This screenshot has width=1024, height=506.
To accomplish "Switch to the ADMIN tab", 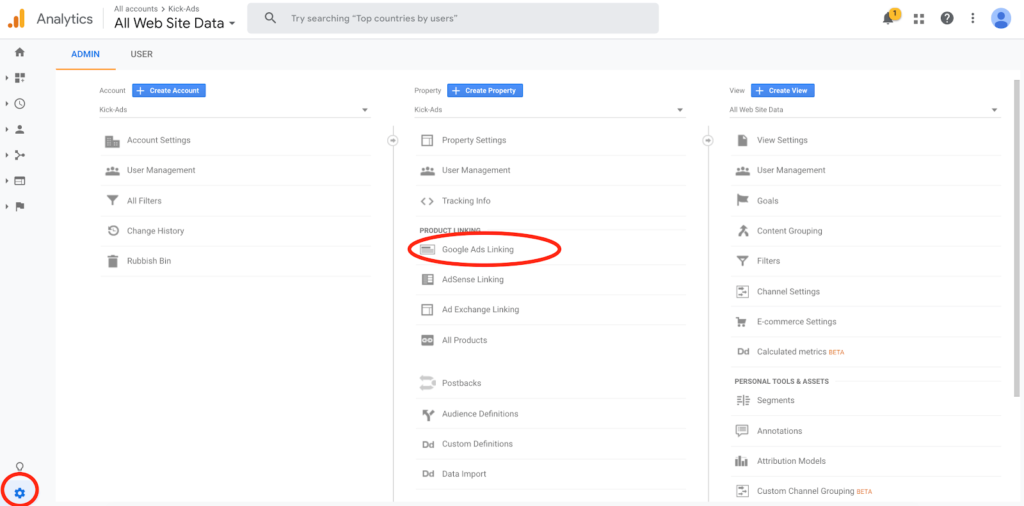I will 86,54.
